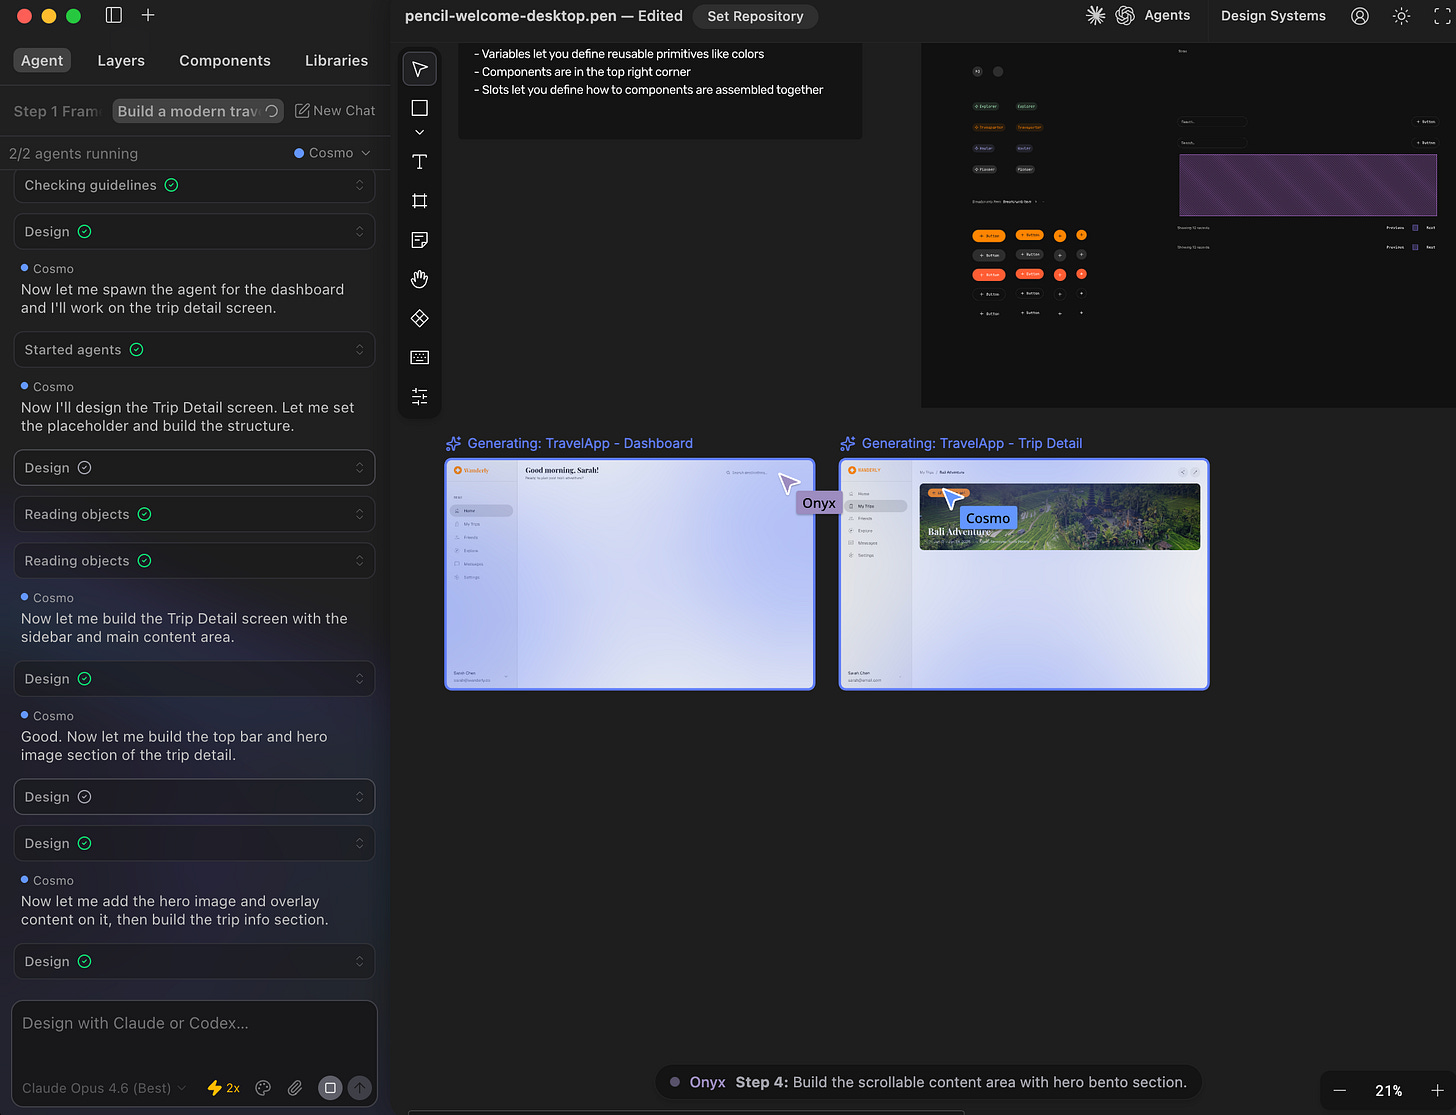Switch to the Libraries tab

coord(336,60)
